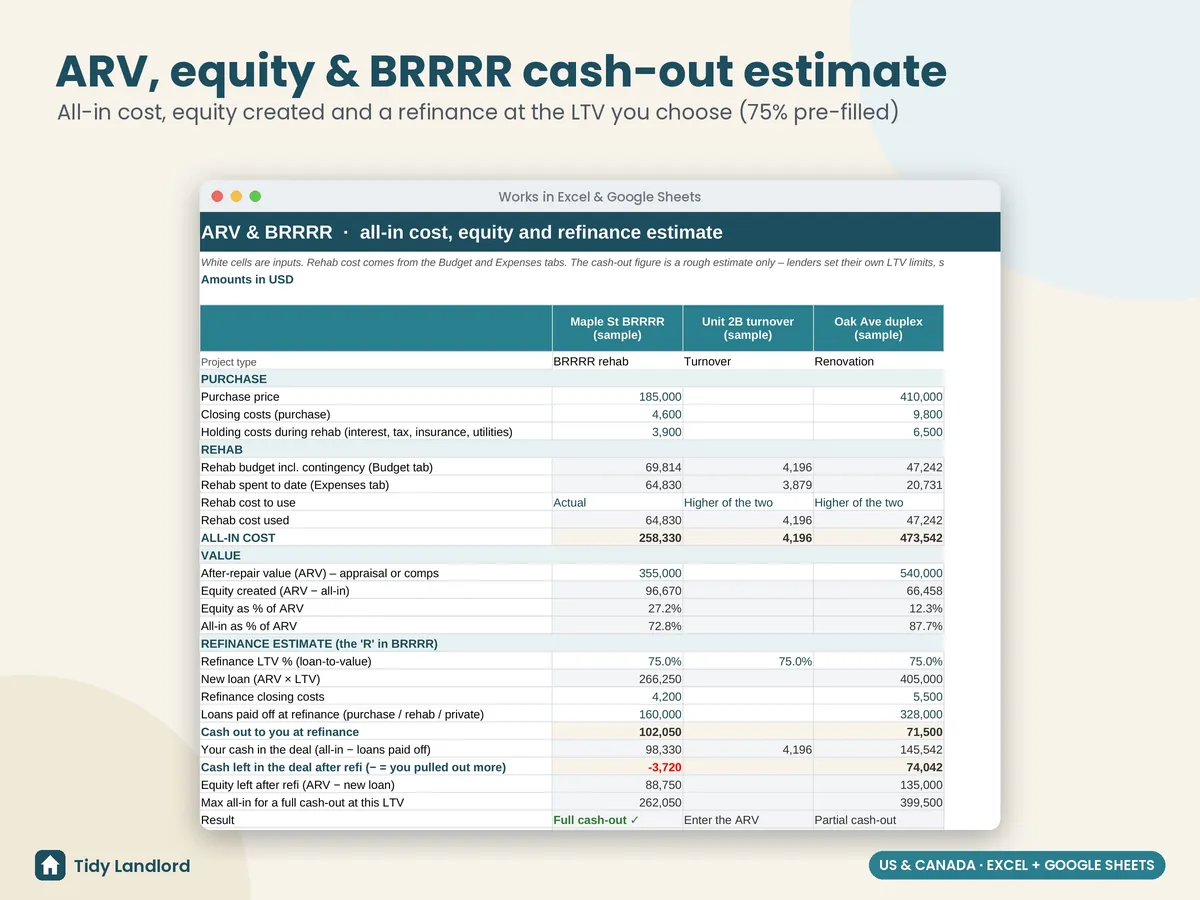The height and width of the screenshot is (900, 1200).
Task: Select the 'Amounts in USD' label
Action: (247, 279)
